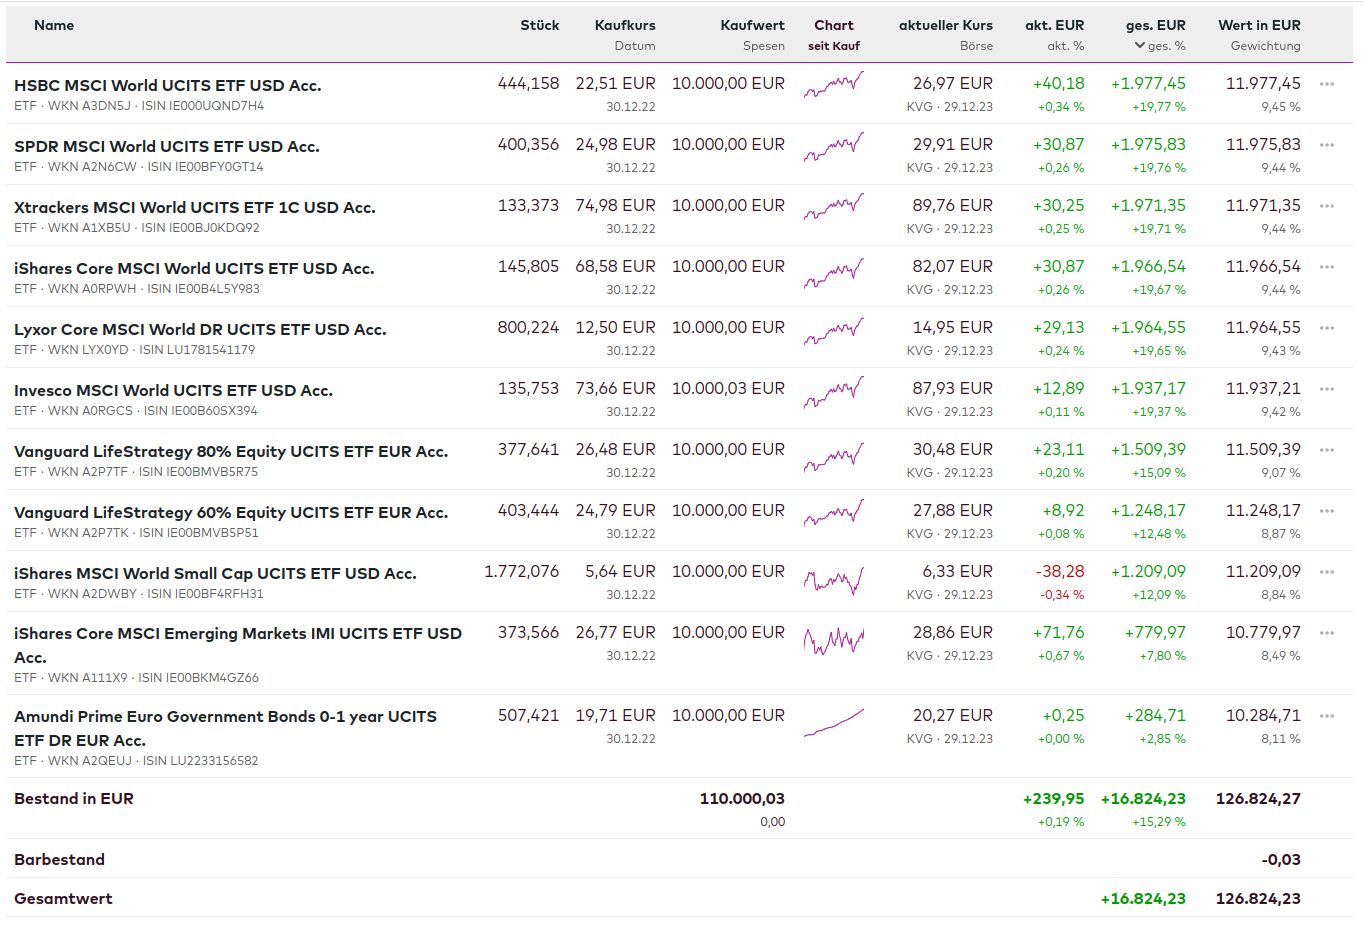Open options for iShares MSCI World Small Cap
The width and height of the screenshot is (1364, 925).
coord(1327,572)
